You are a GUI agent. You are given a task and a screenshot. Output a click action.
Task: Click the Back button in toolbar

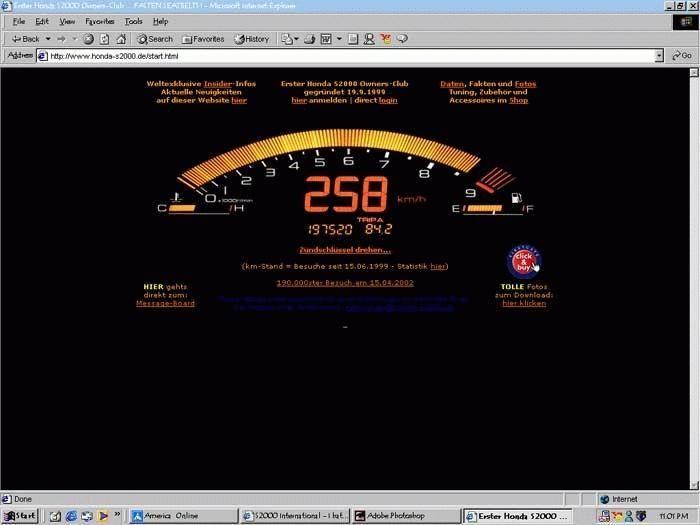click(25, 39)
